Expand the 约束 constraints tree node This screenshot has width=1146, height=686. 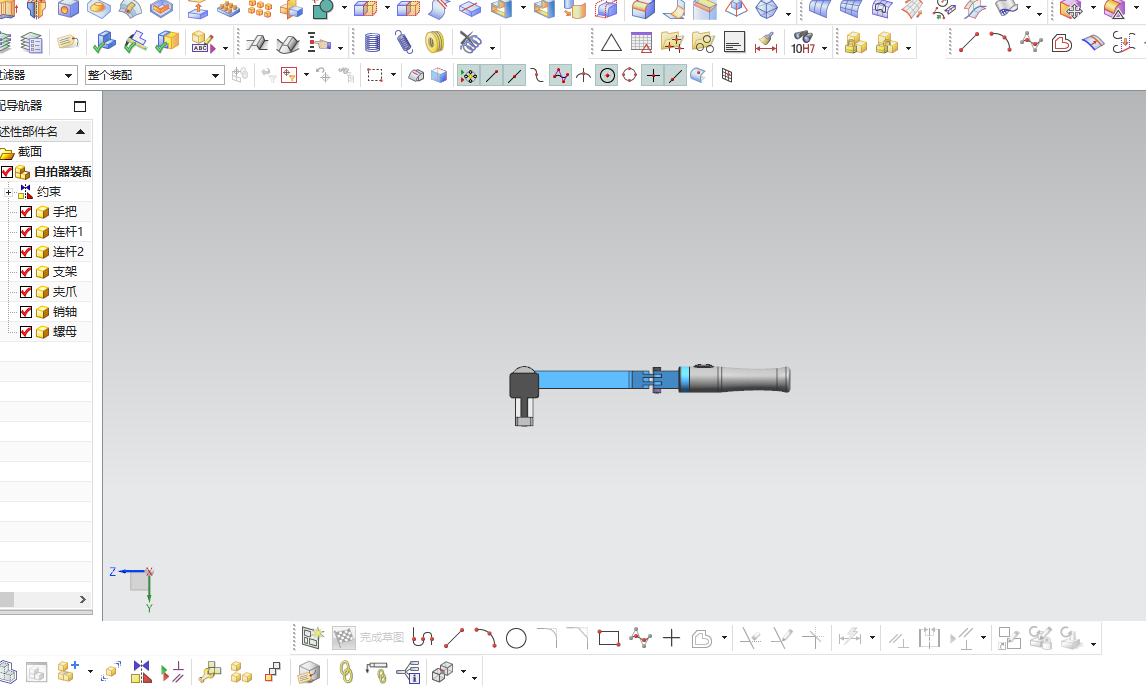pos(8,192)
